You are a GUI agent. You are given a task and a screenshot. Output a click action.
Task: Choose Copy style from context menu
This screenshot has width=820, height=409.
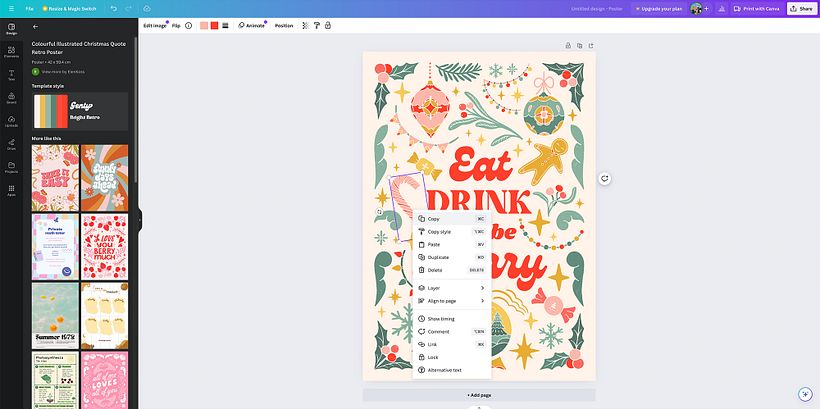[452, 232]
